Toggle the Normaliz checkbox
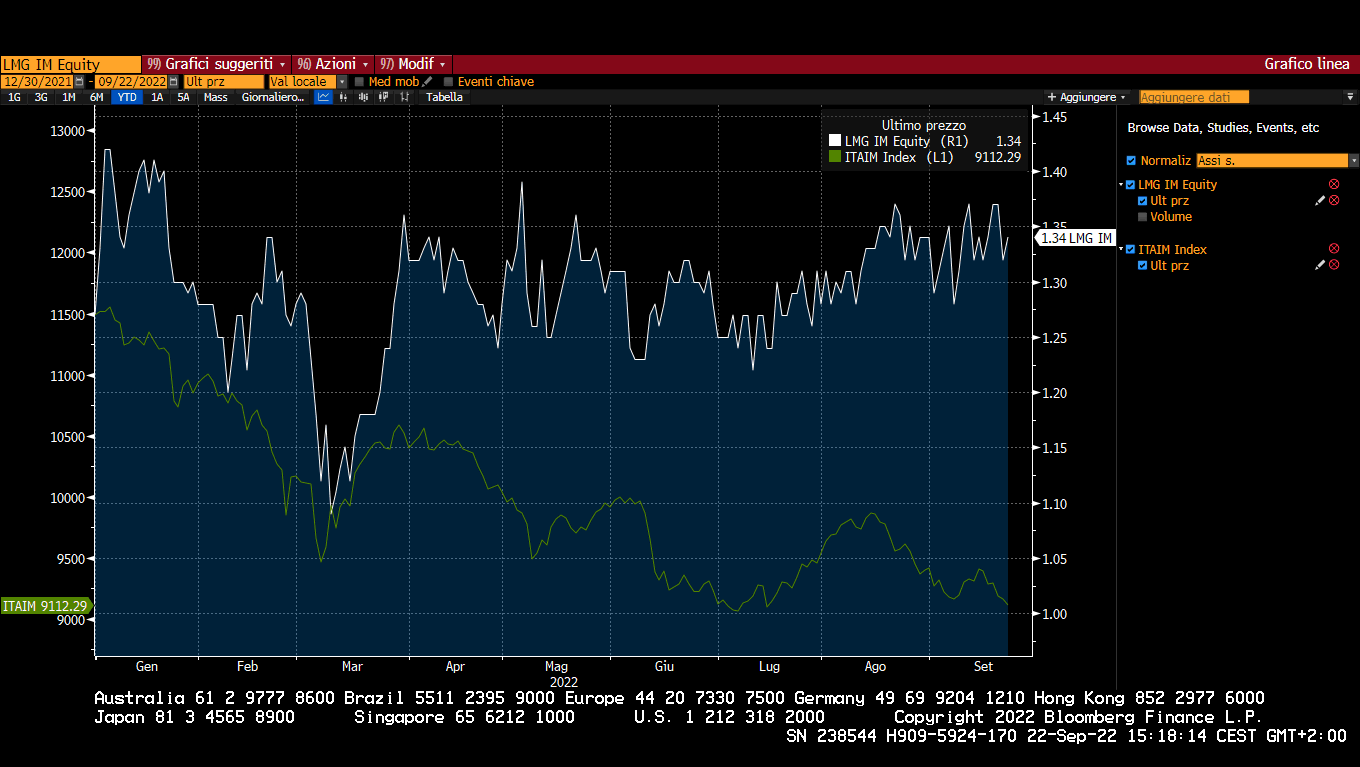Image resolution: width=1360 pixels, height=767 pixels. click(x=1131, y=161)
